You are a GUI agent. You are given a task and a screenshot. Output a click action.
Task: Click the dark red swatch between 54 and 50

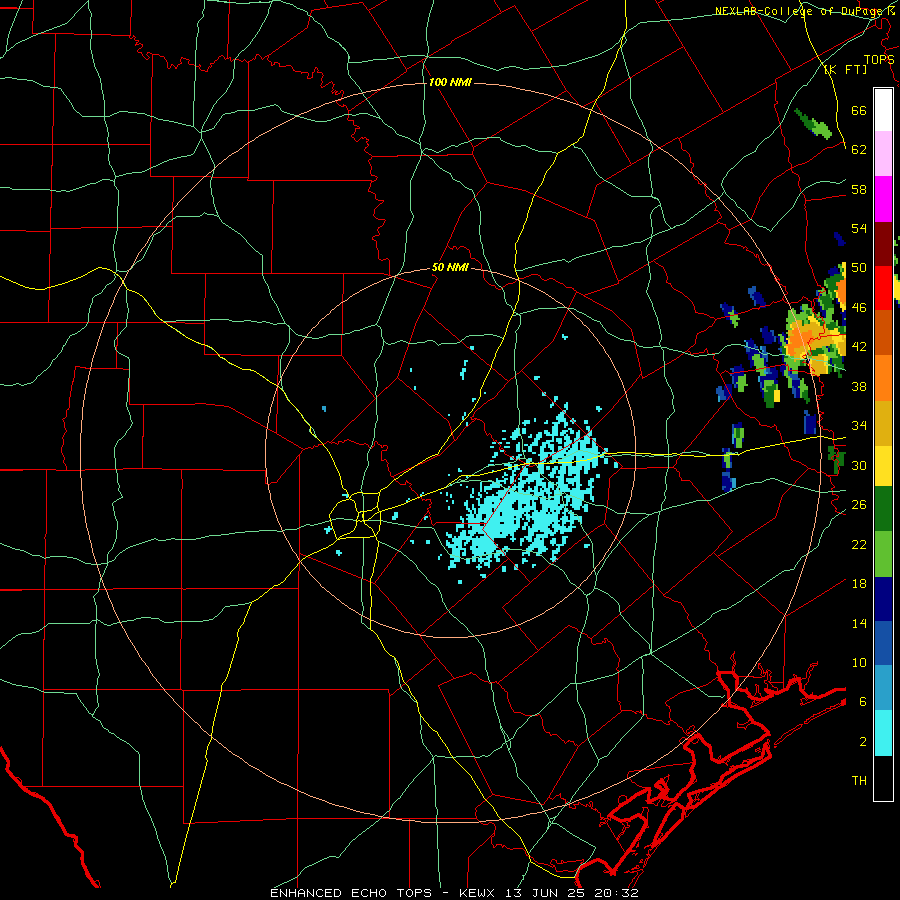[883, 243]
